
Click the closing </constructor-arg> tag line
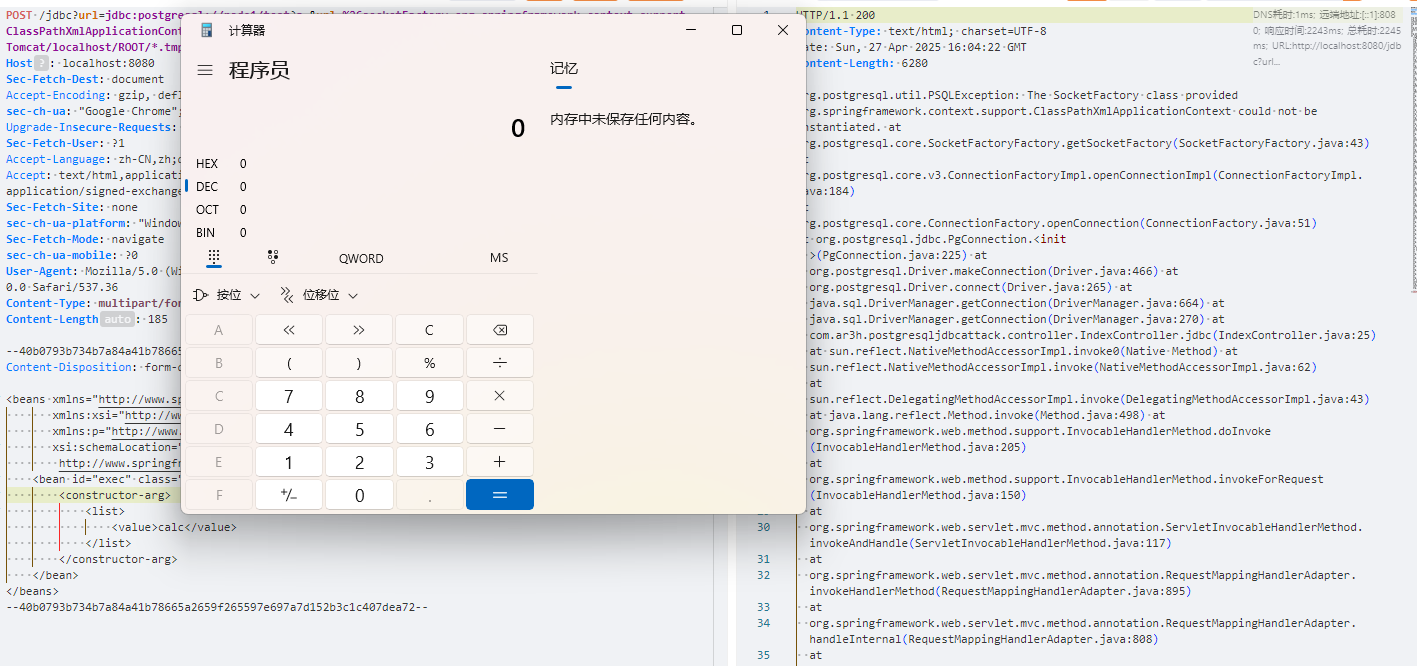pyautogui.click(x=118, y=559)
